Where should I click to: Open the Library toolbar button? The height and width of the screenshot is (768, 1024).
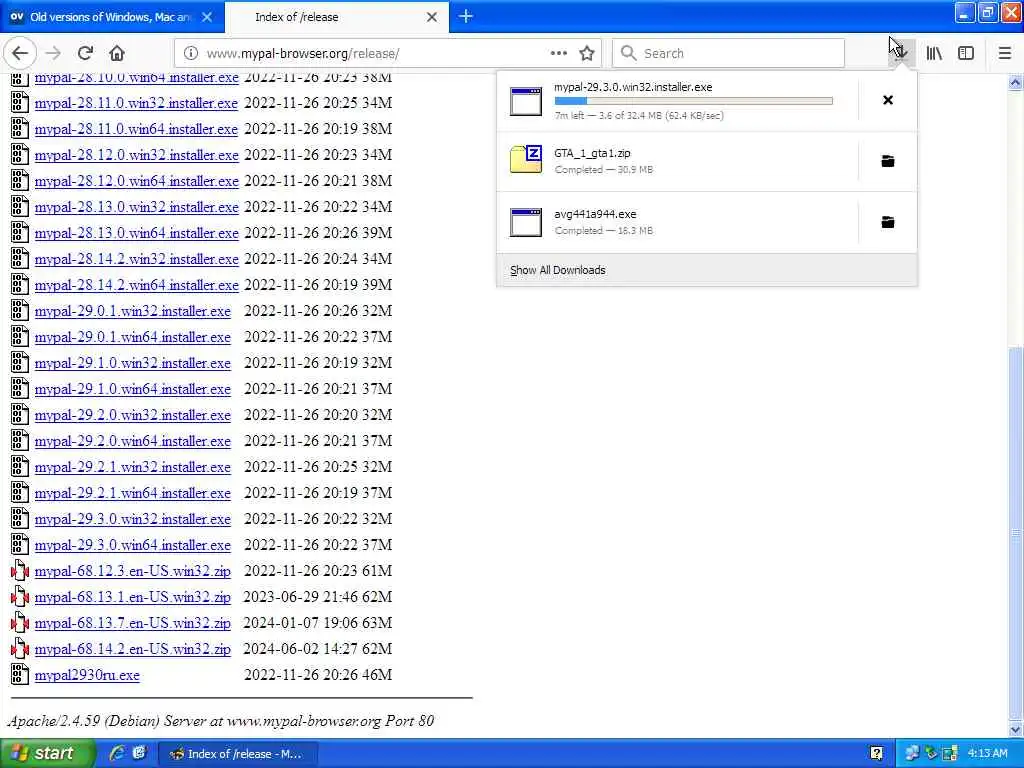[934, 53]
